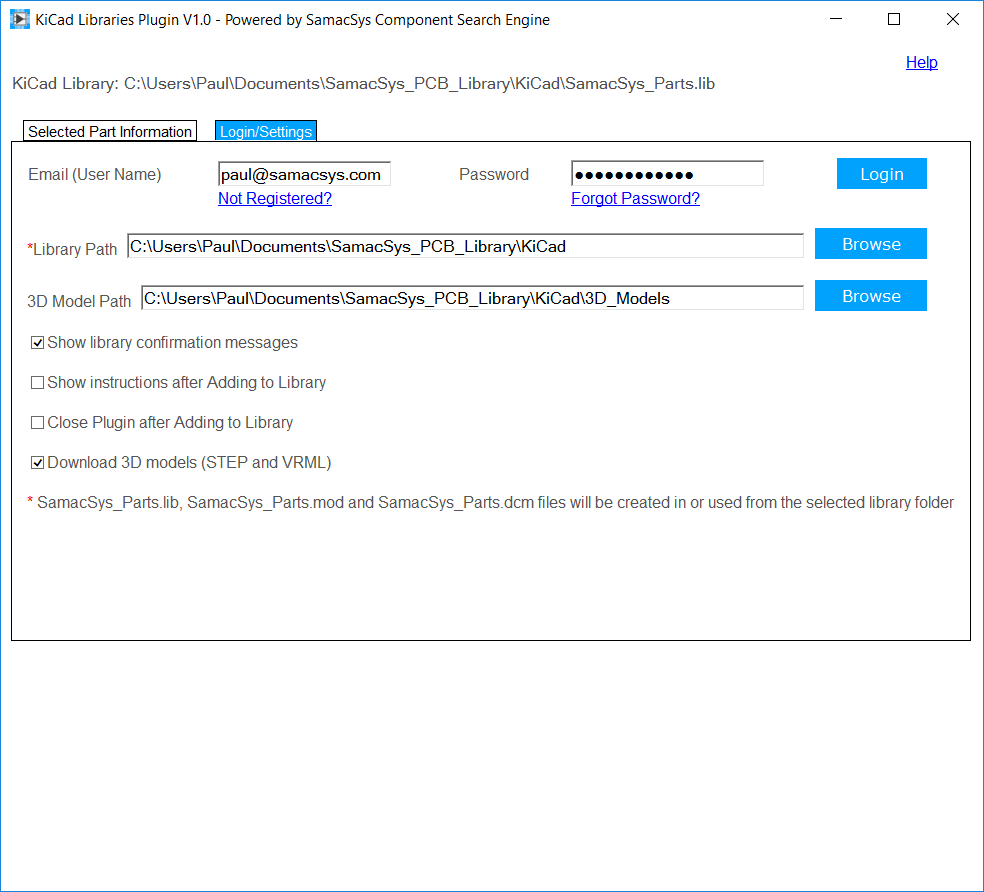Select the Login/Settings tab
Screen dimensions: 984x892
click(x=265, y=131)
